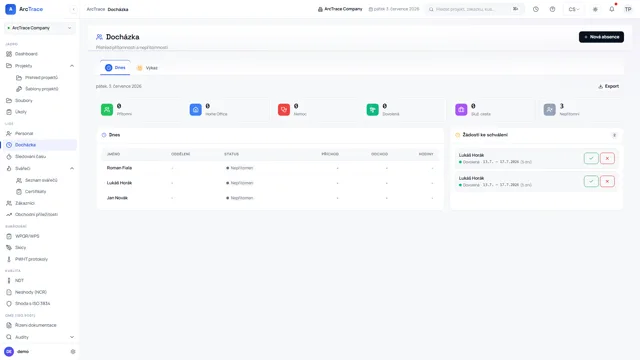Click the green Dovolená stat icon
Image resolution: width=640 pixels, height=360 pixels.
373,109
